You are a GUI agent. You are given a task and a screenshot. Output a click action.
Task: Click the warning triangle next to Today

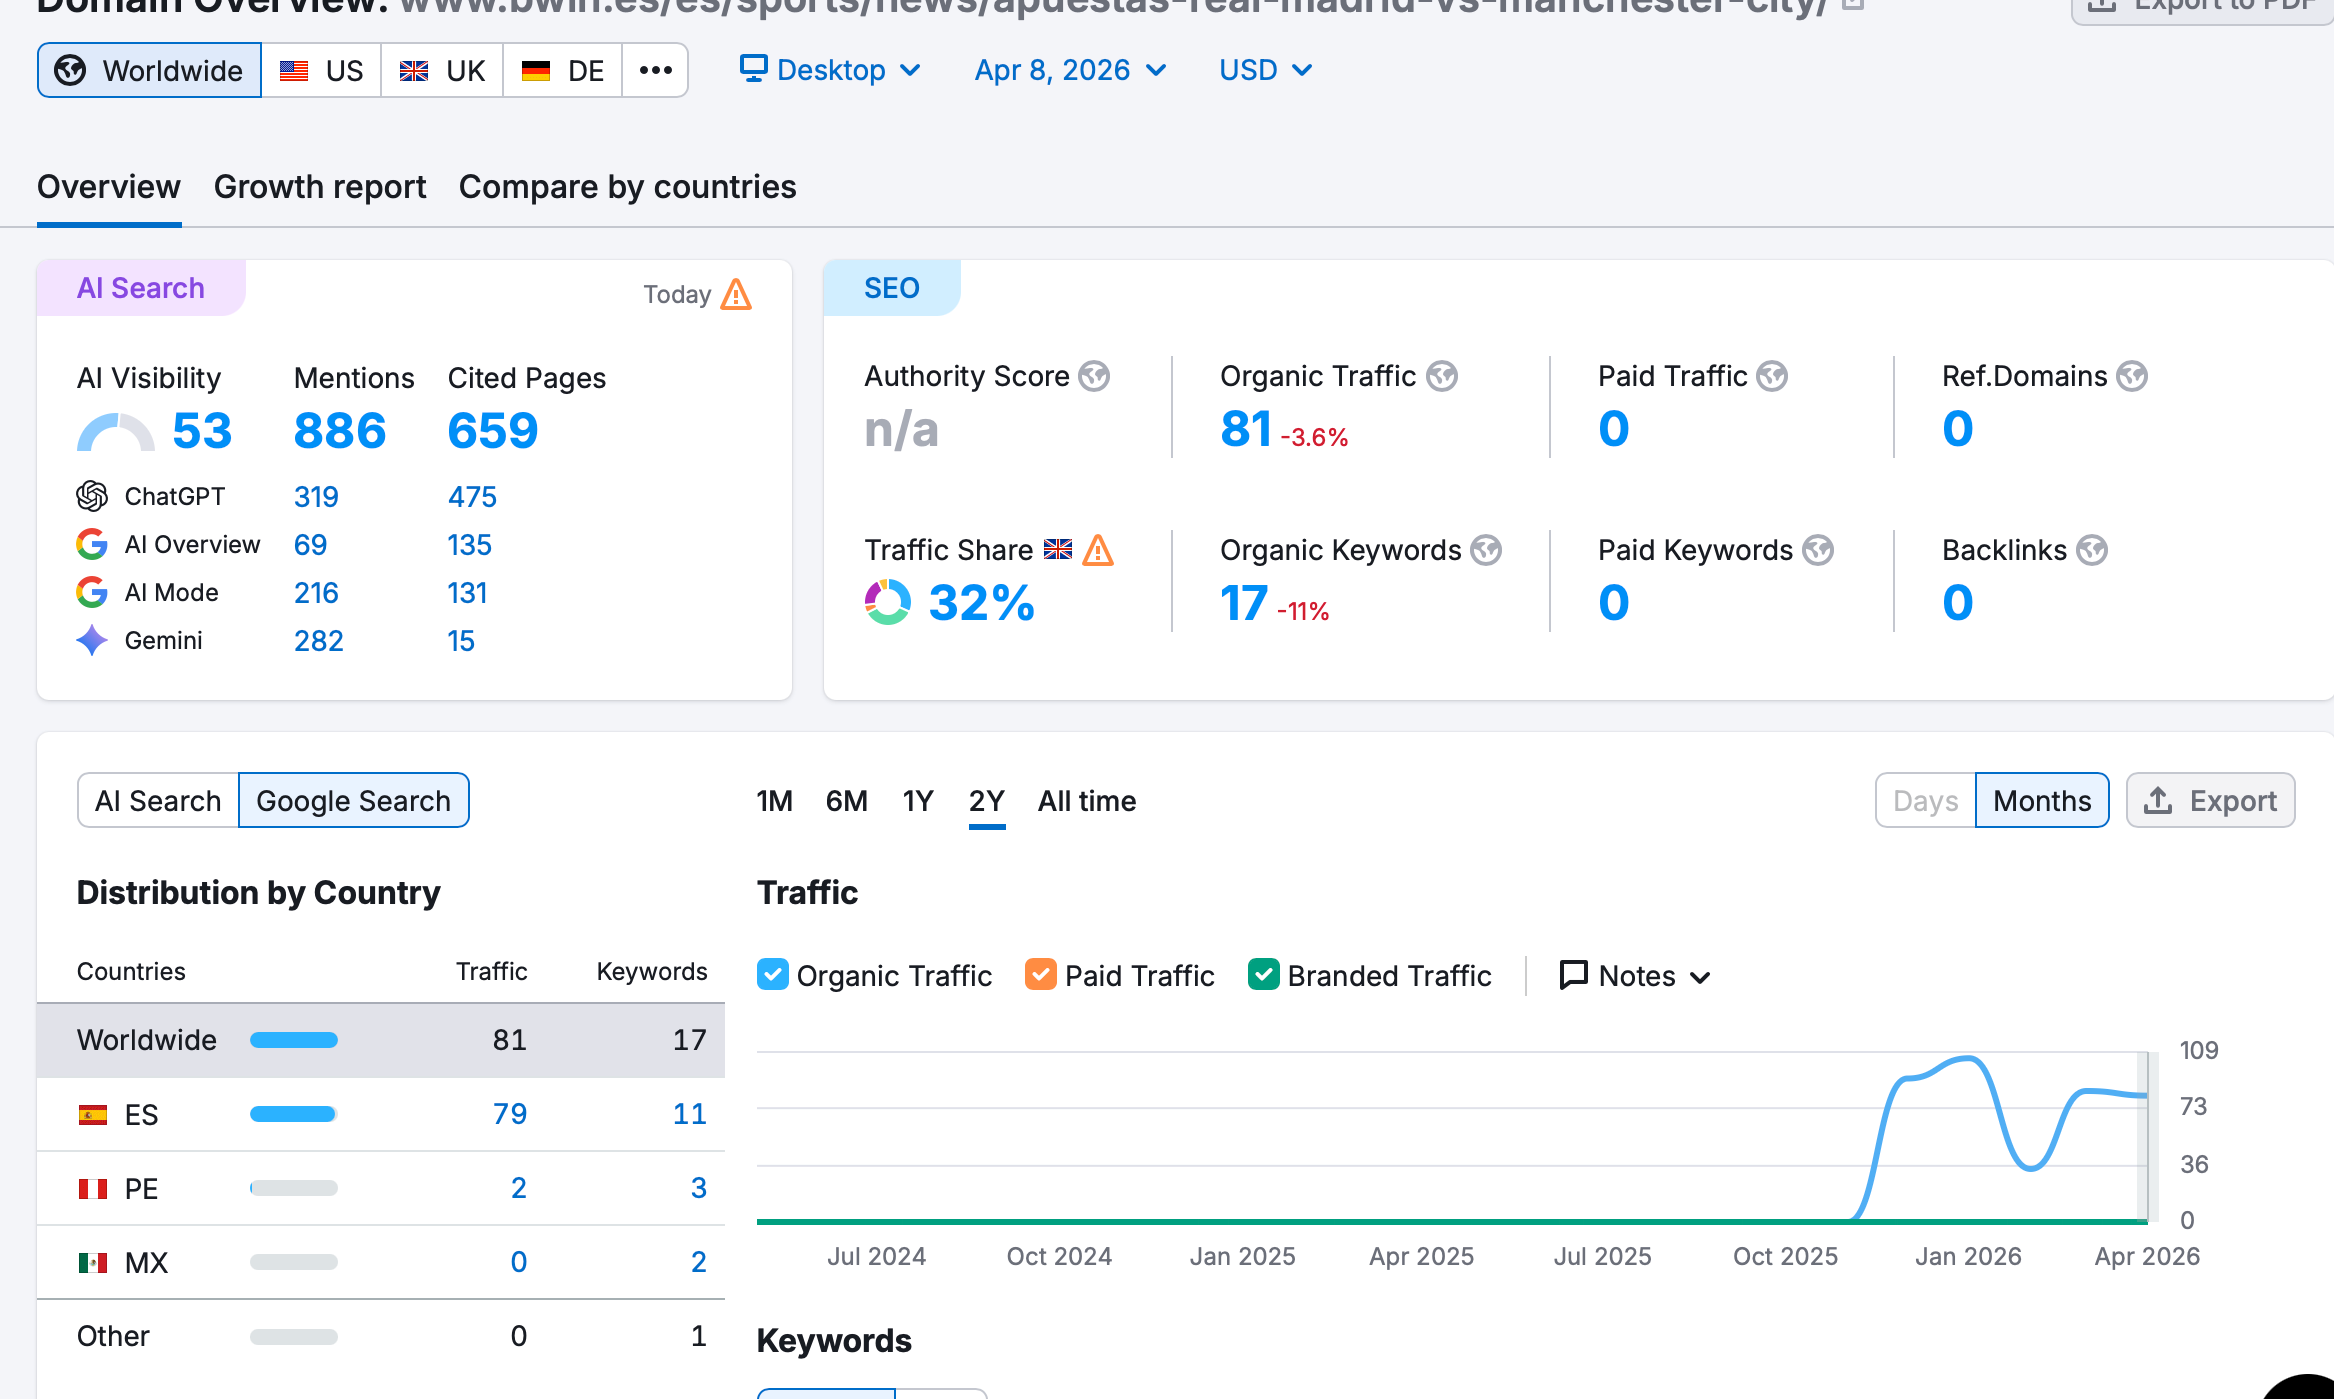[x=736, y=294]
